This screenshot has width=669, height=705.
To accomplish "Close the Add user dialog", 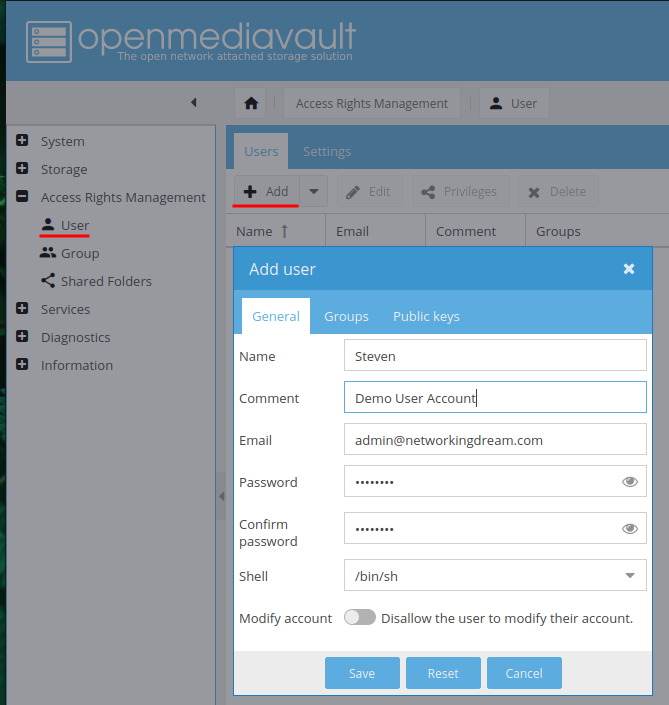I will tap(629, 269).
